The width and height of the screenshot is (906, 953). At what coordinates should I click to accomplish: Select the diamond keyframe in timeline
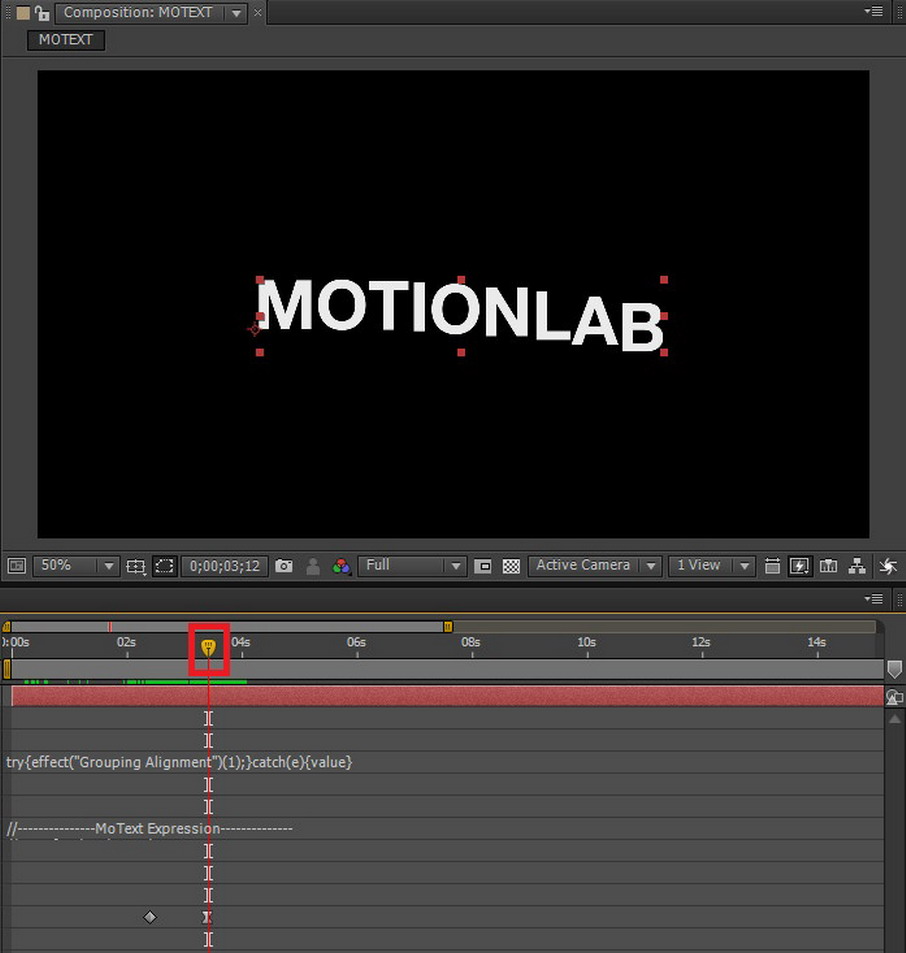coord(150,917)
